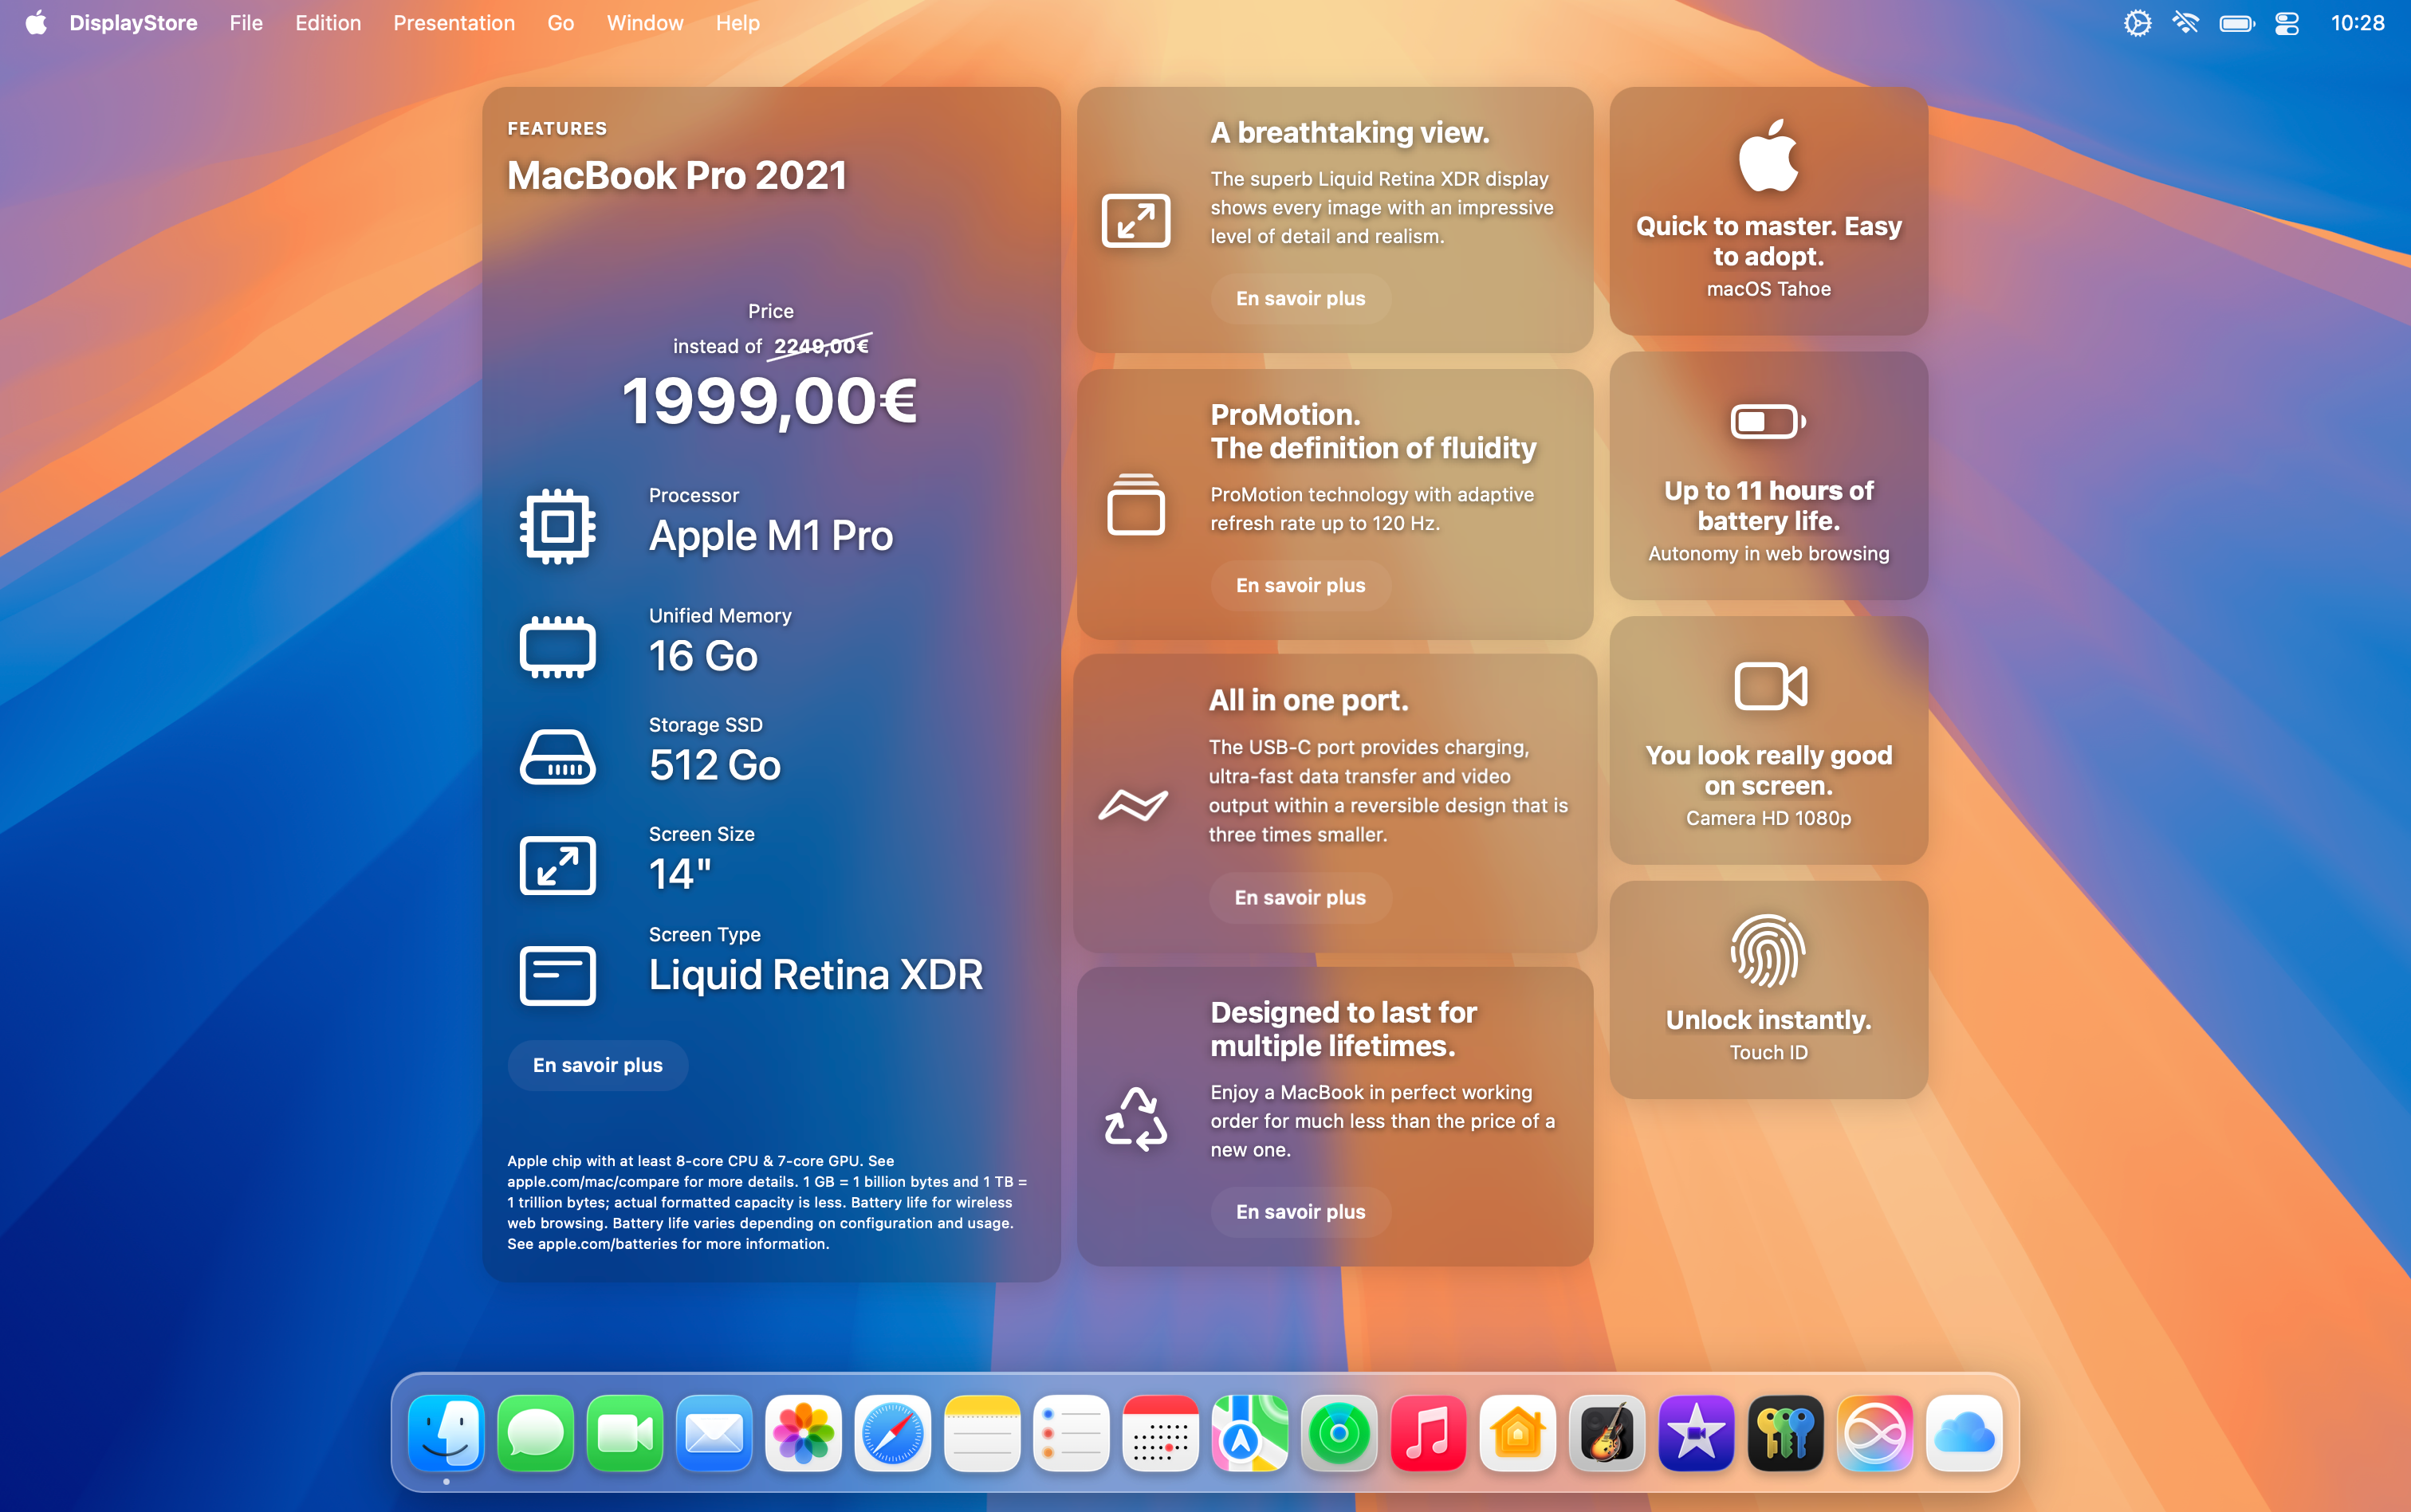Click the Liquid Retina XDR value
This screenshot has width=2411, height=1512.
click(x=816, y=975)
